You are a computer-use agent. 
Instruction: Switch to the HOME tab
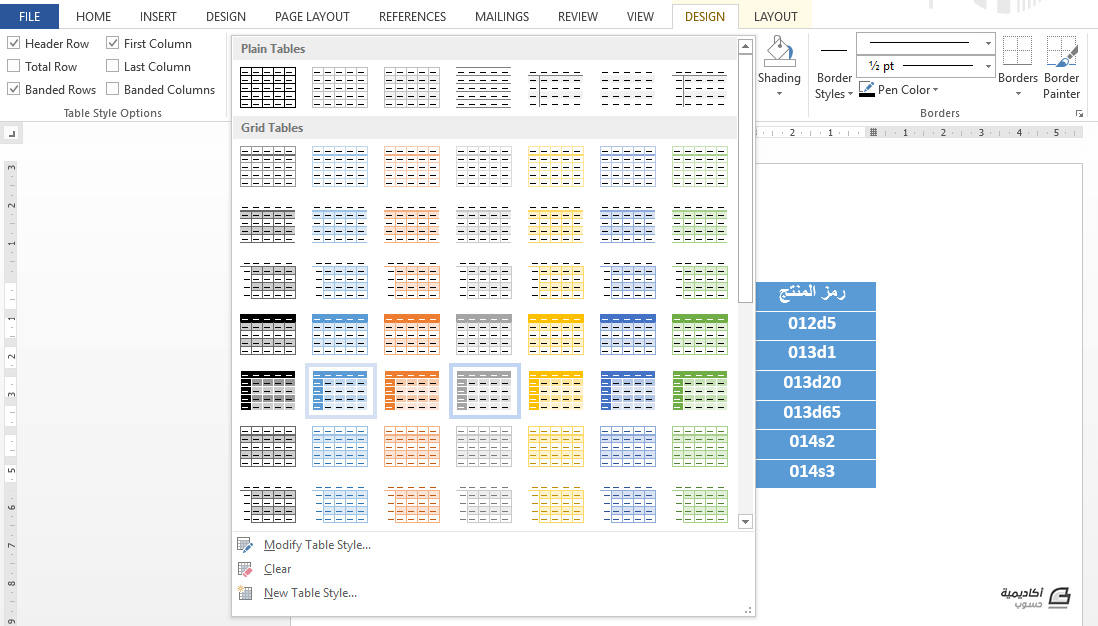(93, 16)
